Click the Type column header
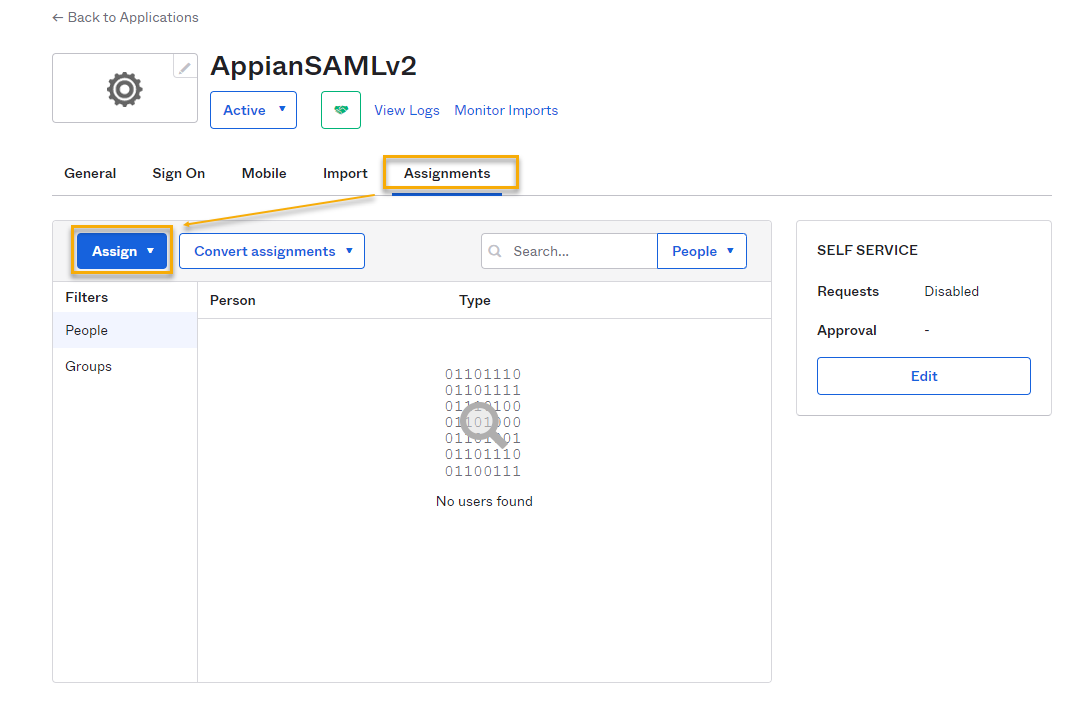1074x724 pixels. [x=475, y=300]
